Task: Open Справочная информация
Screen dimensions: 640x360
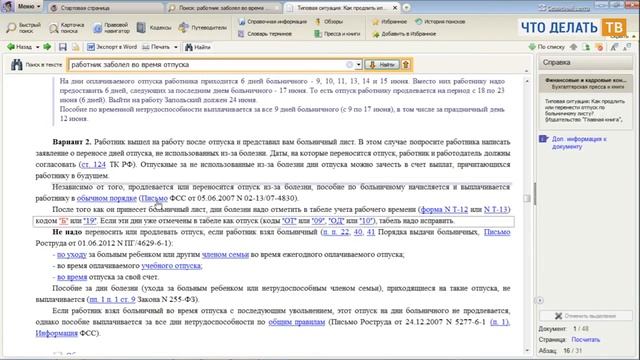Action: [x=272, y=22]
